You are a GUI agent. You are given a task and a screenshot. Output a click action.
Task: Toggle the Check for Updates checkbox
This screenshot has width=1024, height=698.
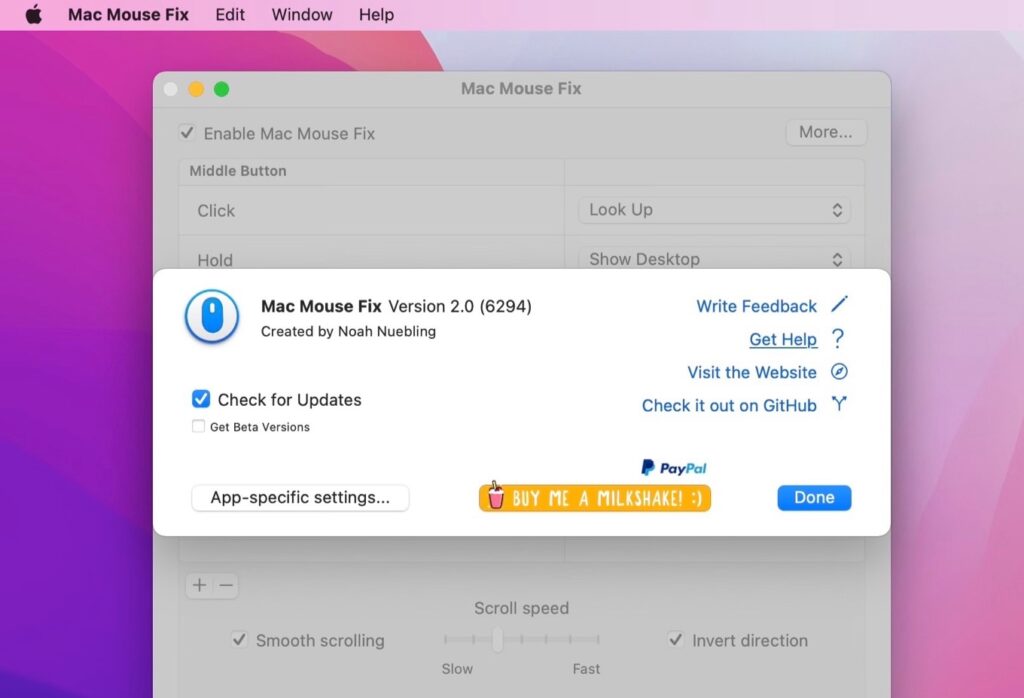pos(200,399)
